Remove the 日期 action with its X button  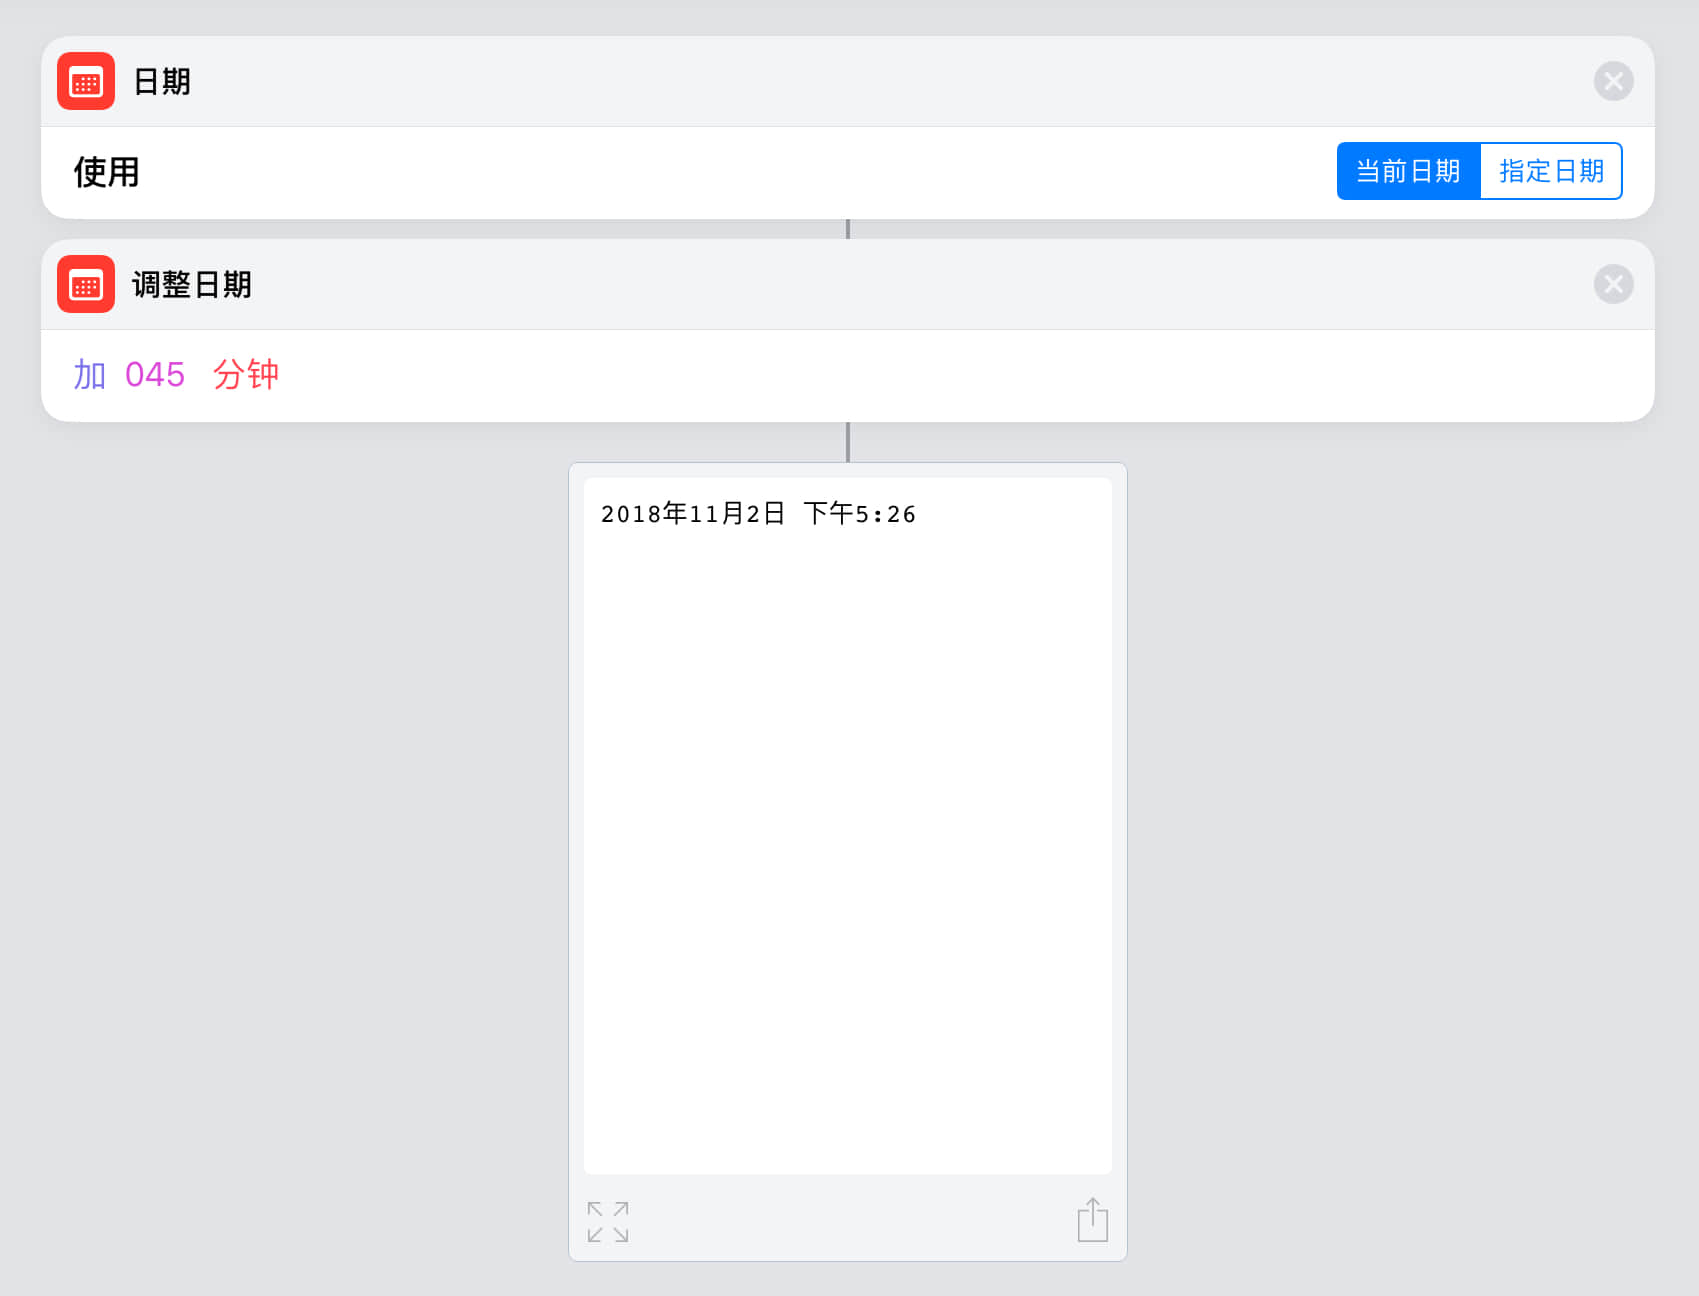point(1613,81)
